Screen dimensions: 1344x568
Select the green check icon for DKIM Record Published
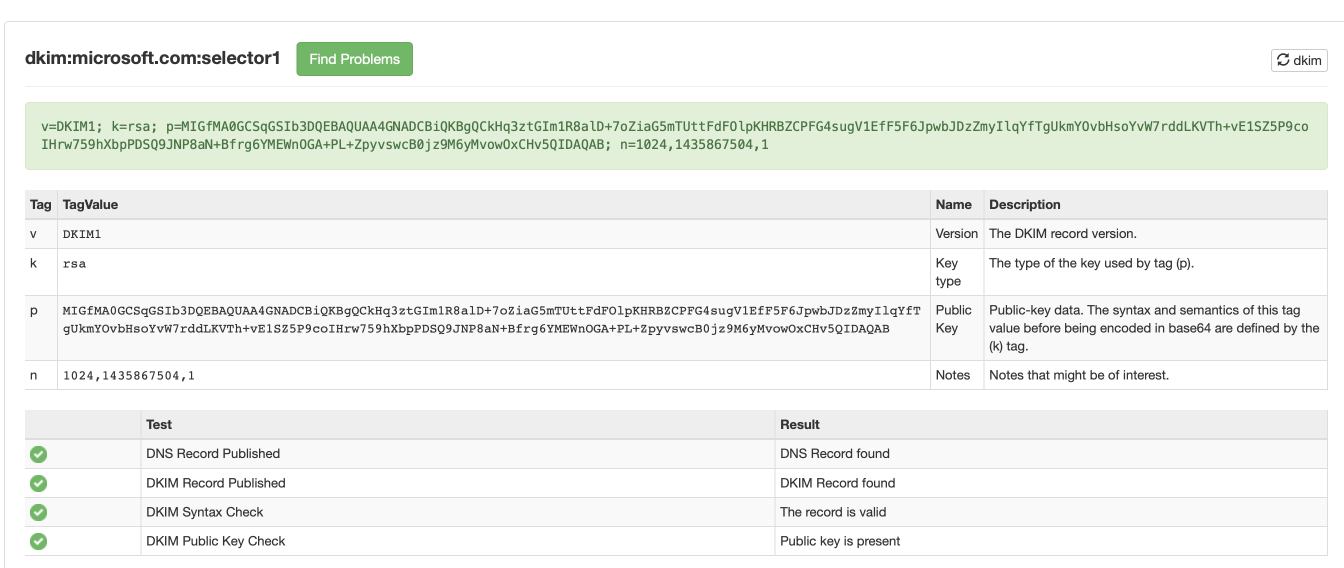[38, 483]
